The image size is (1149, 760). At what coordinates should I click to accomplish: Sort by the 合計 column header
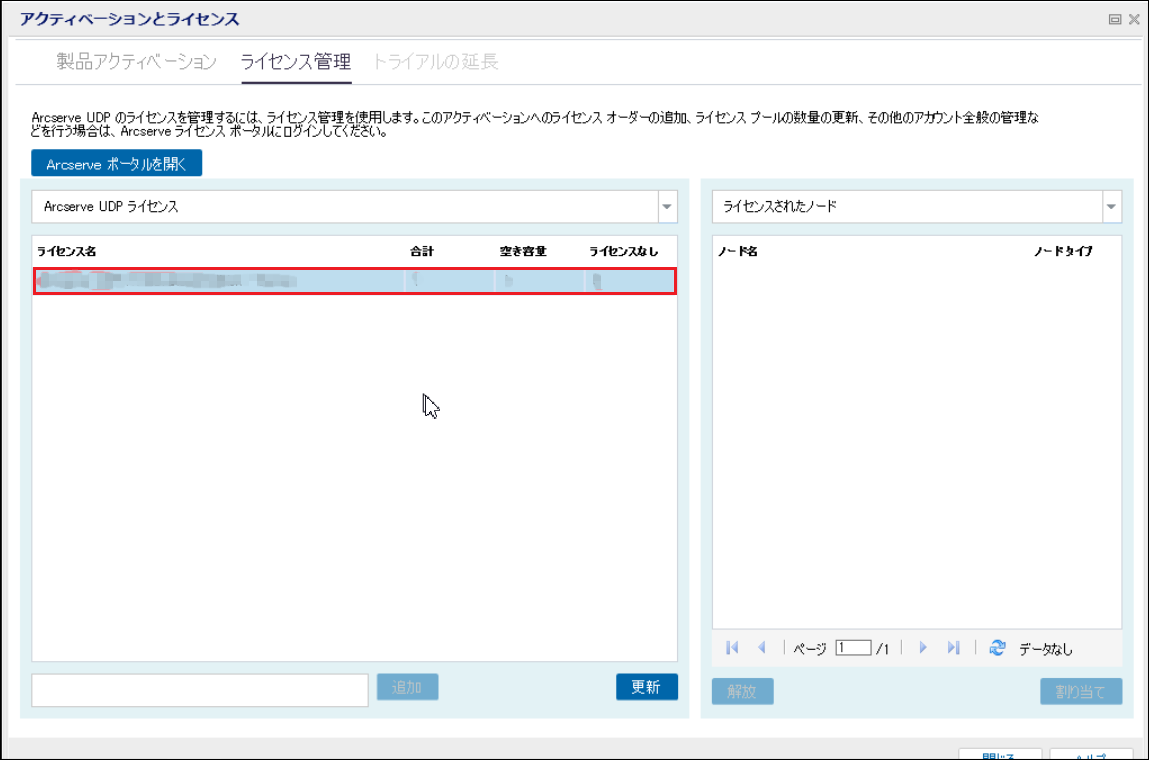click(422, 251)
